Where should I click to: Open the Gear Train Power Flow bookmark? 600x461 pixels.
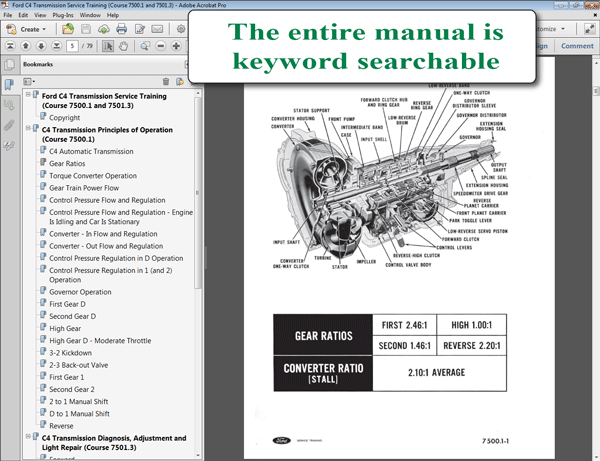(x=84, y=188)
